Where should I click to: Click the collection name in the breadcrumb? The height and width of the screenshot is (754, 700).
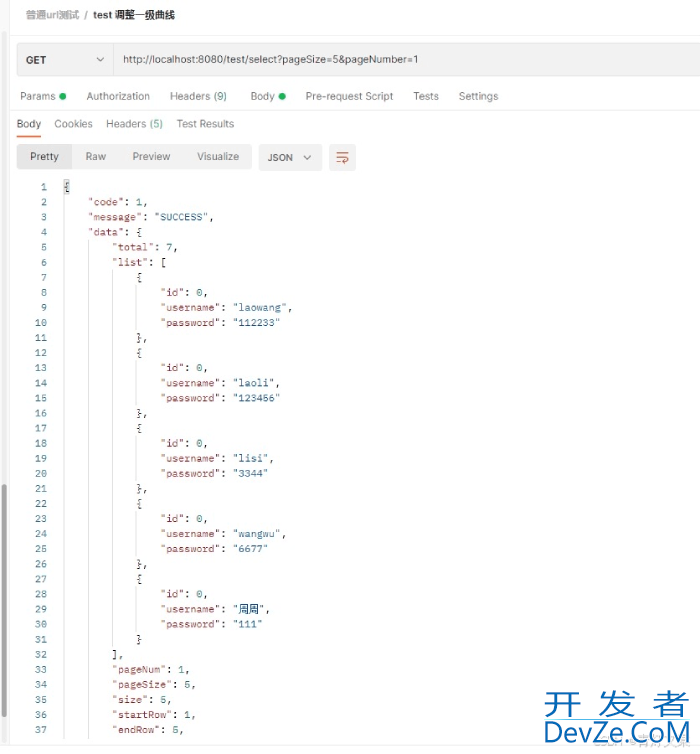pos(52,15)
